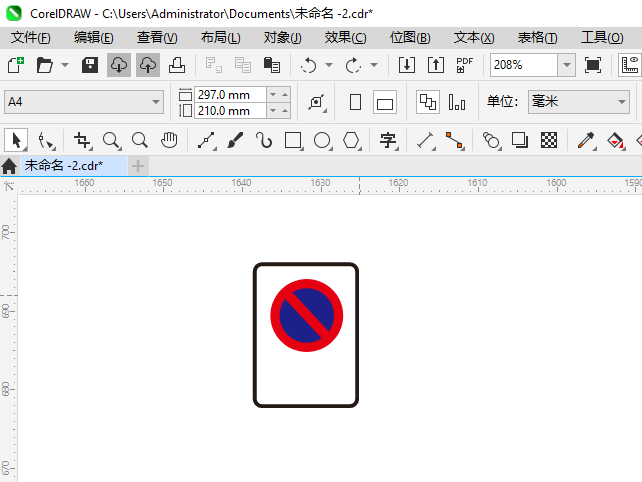Open the 文本(X) menu
This screenshot has height=482, width=642.
click(474, 38)
